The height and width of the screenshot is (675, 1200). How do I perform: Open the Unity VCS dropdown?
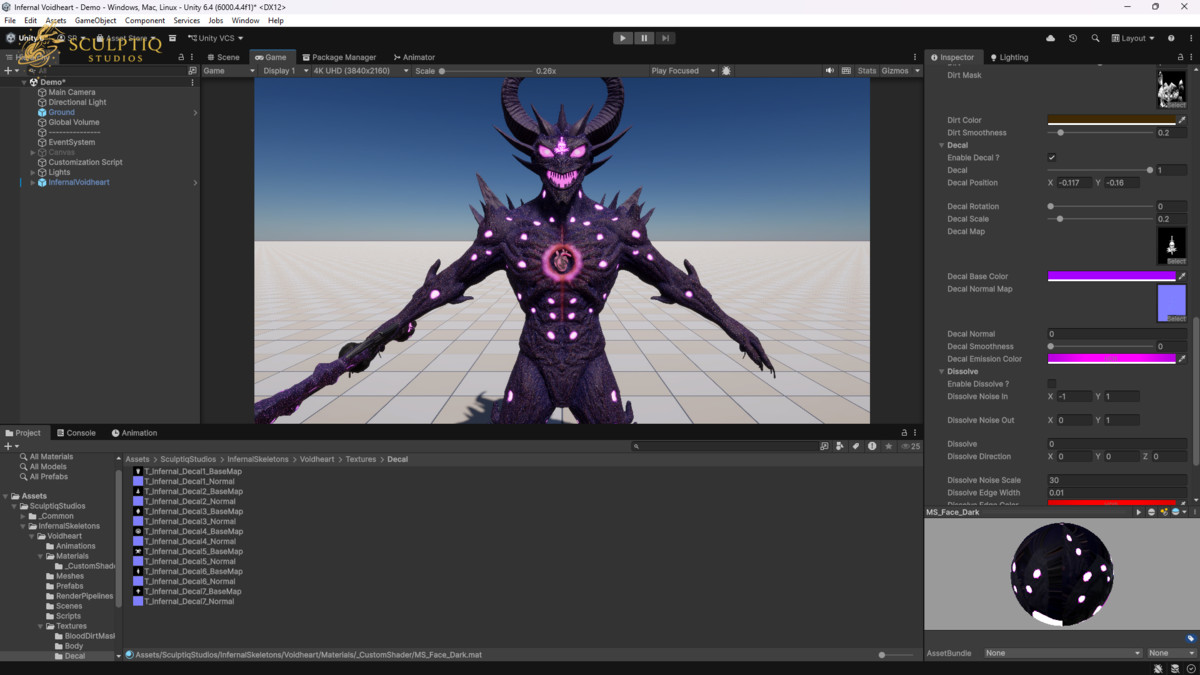pyautogui.click(x=215, y=38)
